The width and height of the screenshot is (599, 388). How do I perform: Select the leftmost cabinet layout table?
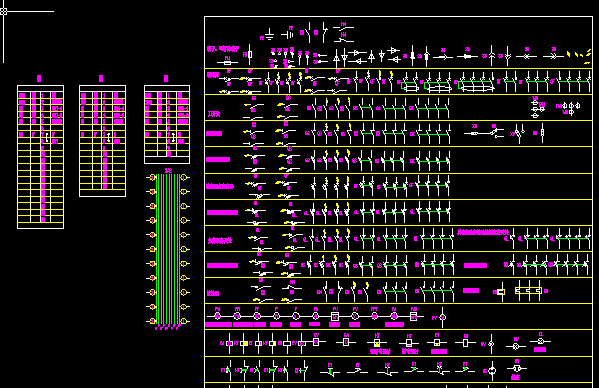(x=40, y=157)
